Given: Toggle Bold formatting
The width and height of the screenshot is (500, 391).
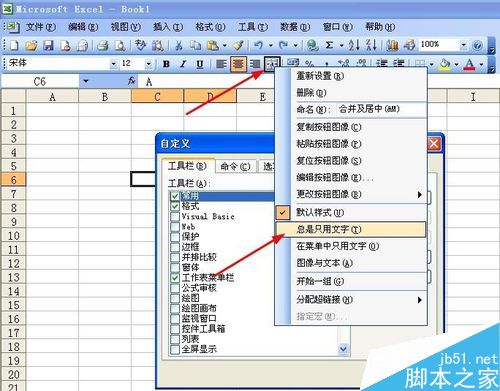Looking at the screenshot, I should (166, 64).
